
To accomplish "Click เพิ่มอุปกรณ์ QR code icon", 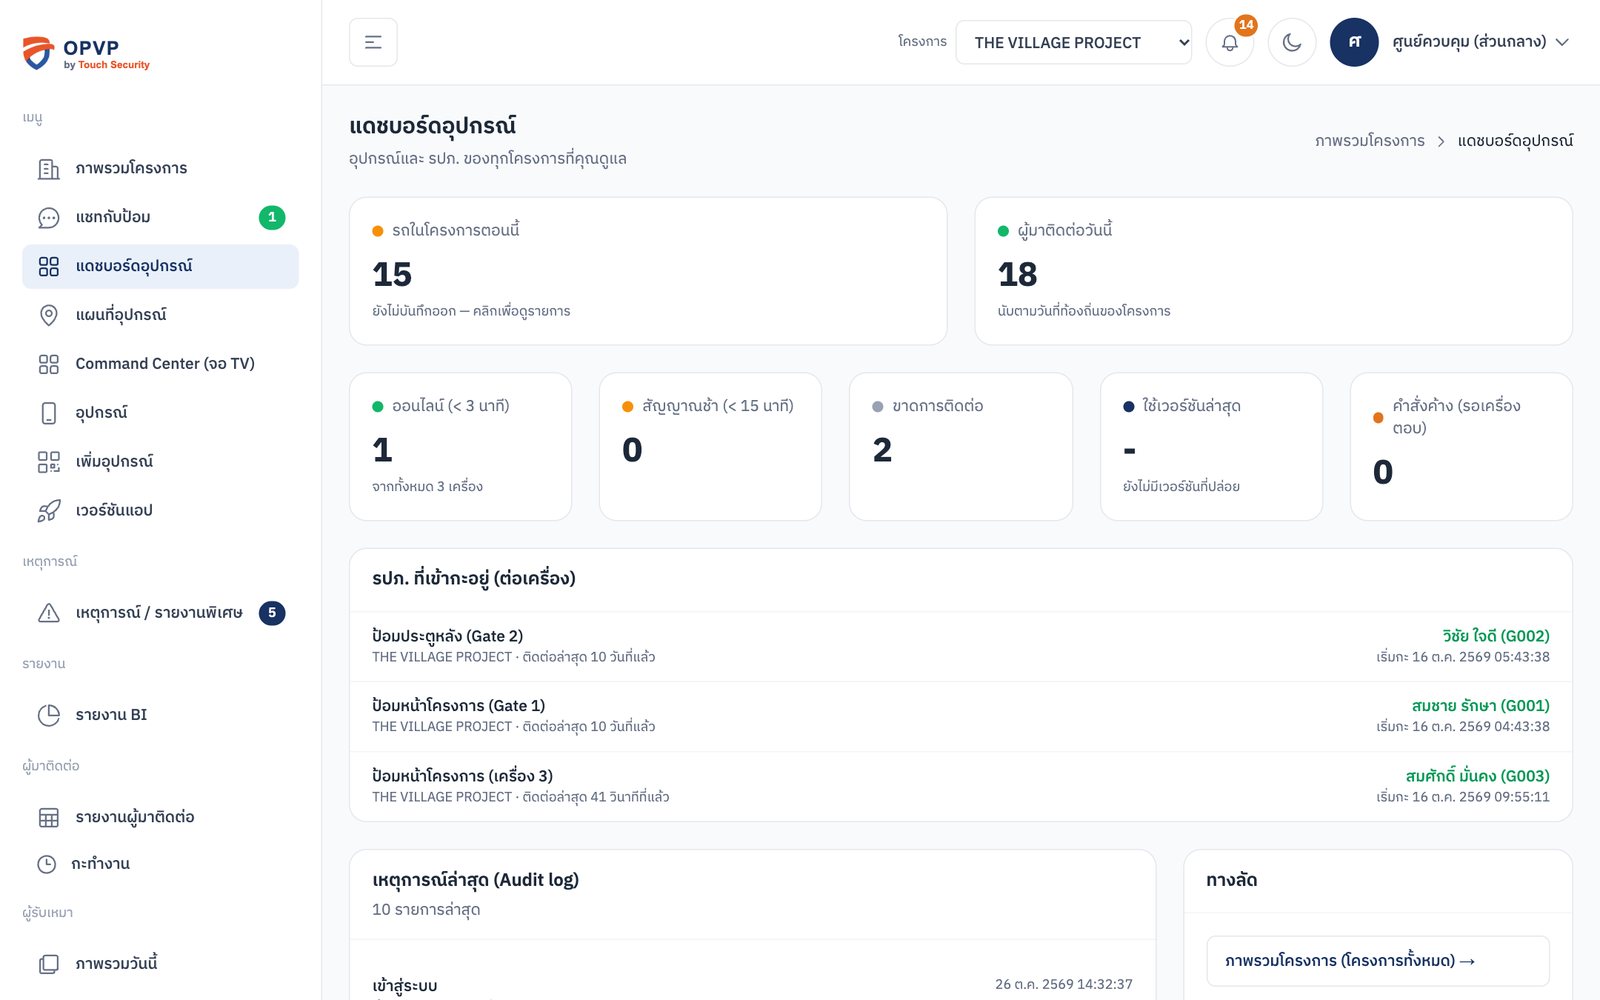I will coord(48,462).
